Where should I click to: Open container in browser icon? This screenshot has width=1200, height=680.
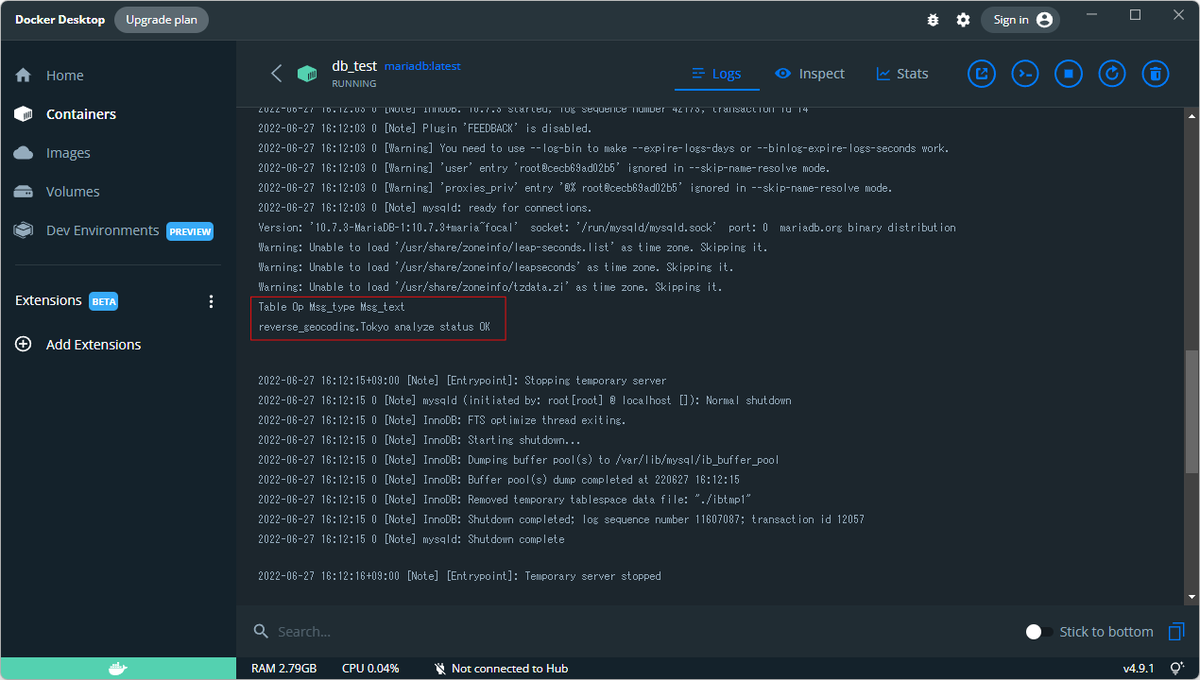982,73
